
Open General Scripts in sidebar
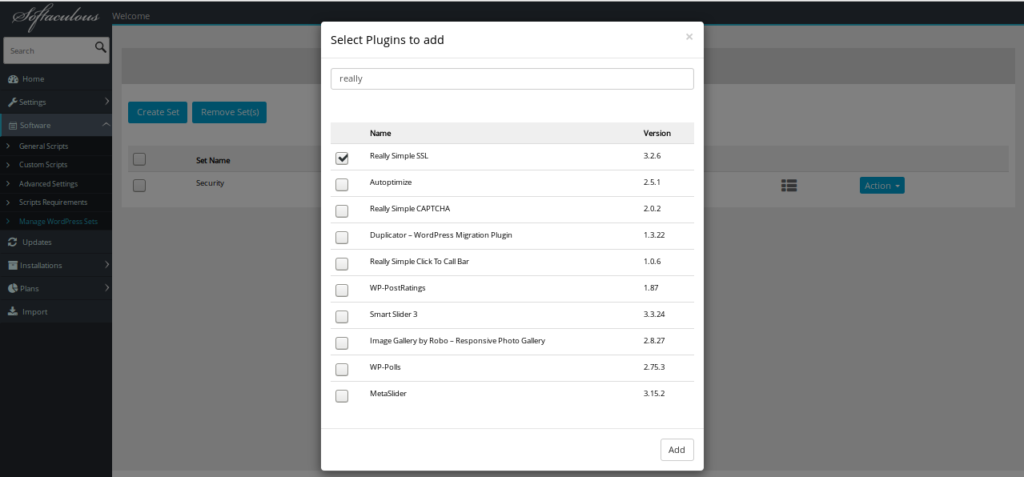tap(44, 147)
